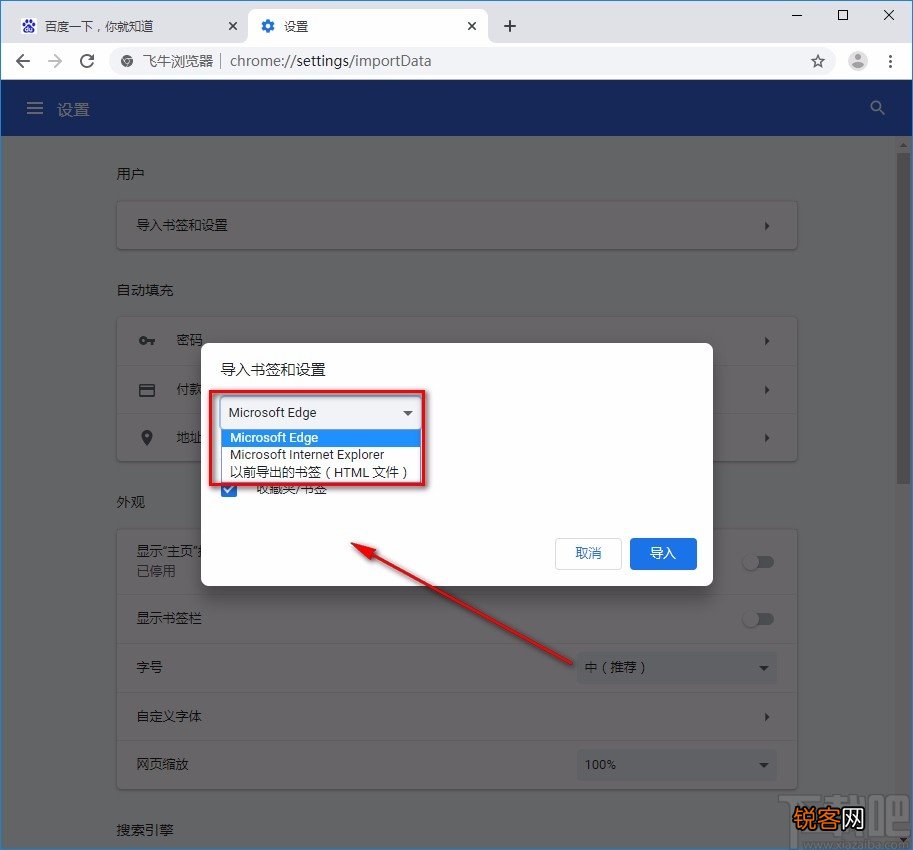Click the settings search magnifier icon

(x=877, y=108)
